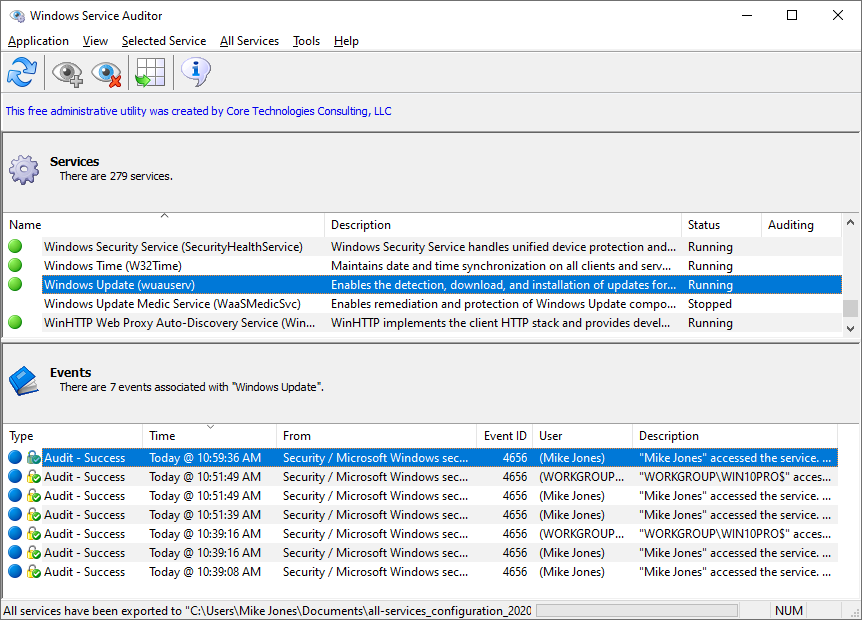Sort services by Status column

[x=721, y=225]
